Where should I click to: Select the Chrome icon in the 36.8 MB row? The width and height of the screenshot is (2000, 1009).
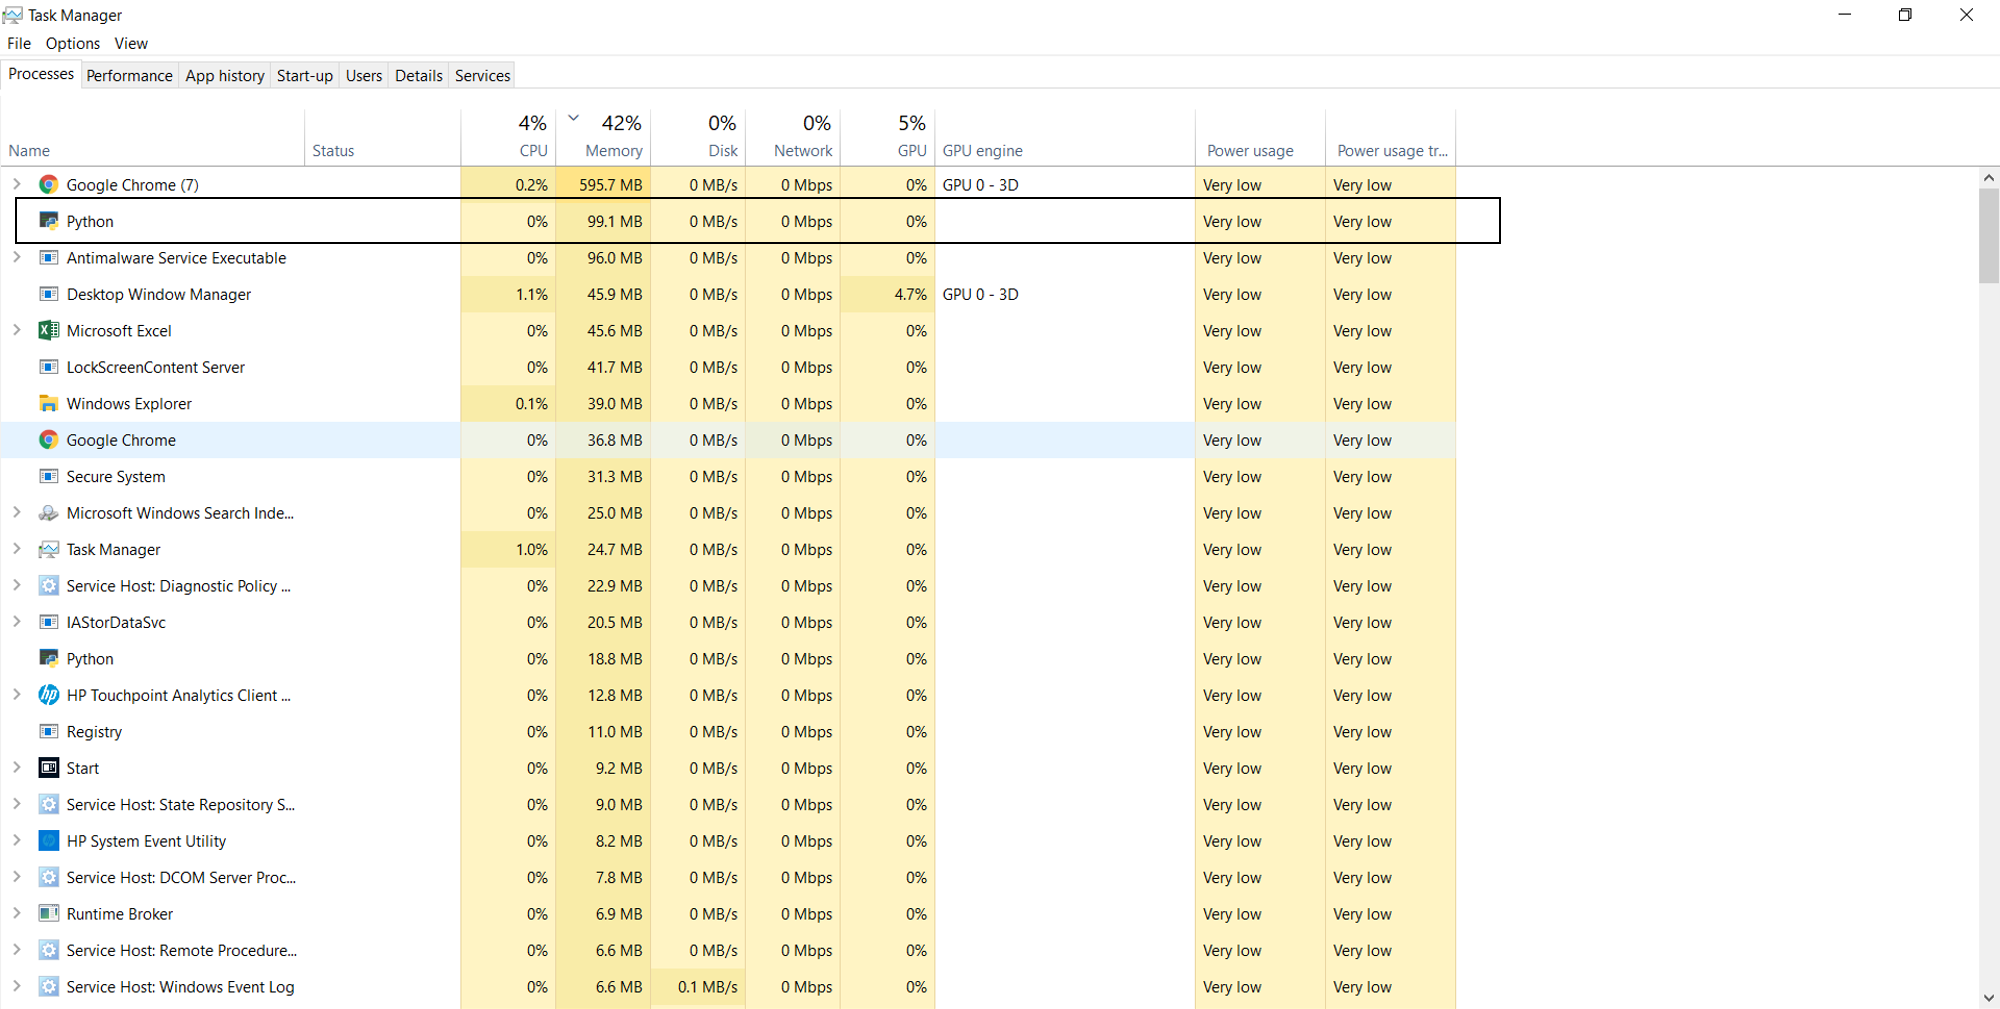pos(48,440)
